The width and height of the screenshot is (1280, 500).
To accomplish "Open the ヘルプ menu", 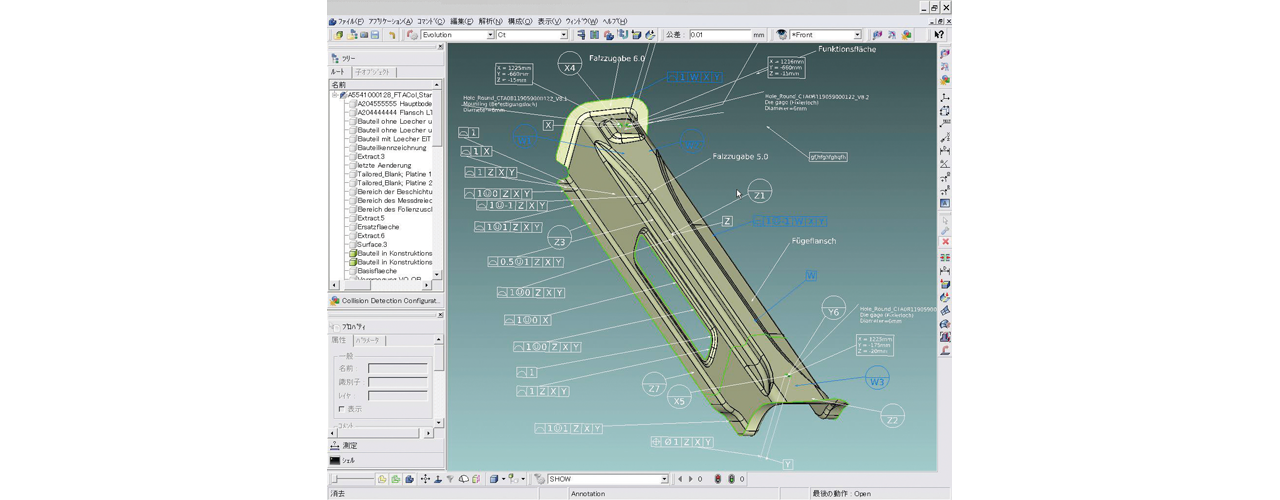I will 614,21.
